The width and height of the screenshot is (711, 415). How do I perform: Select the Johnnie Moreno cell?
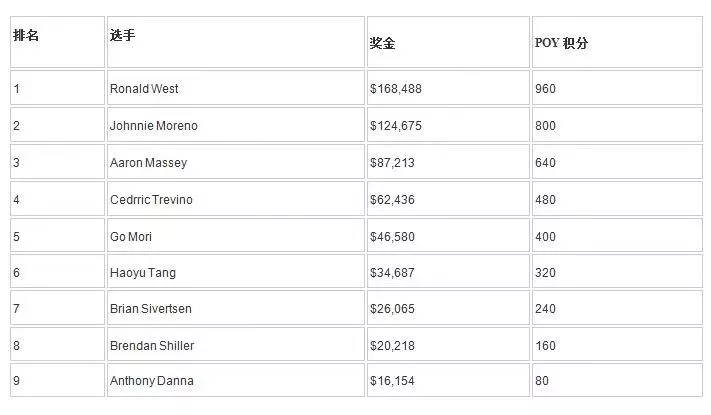236,125
